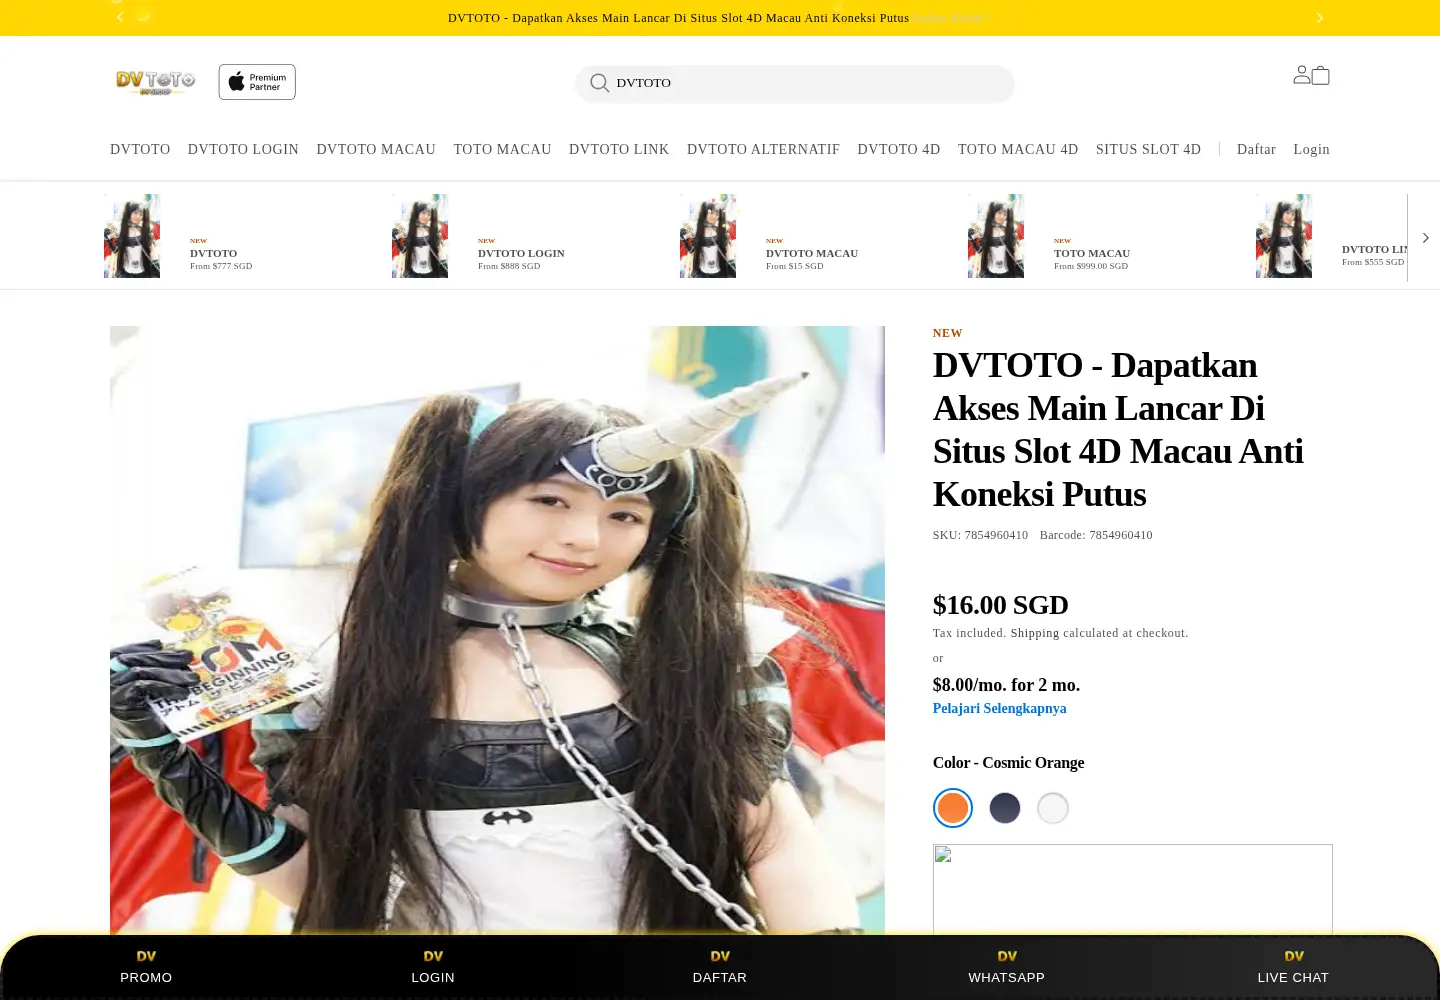Open the TOTO MACAU nav item
The image size is (1440, 1000).
(x=502, y=149)
